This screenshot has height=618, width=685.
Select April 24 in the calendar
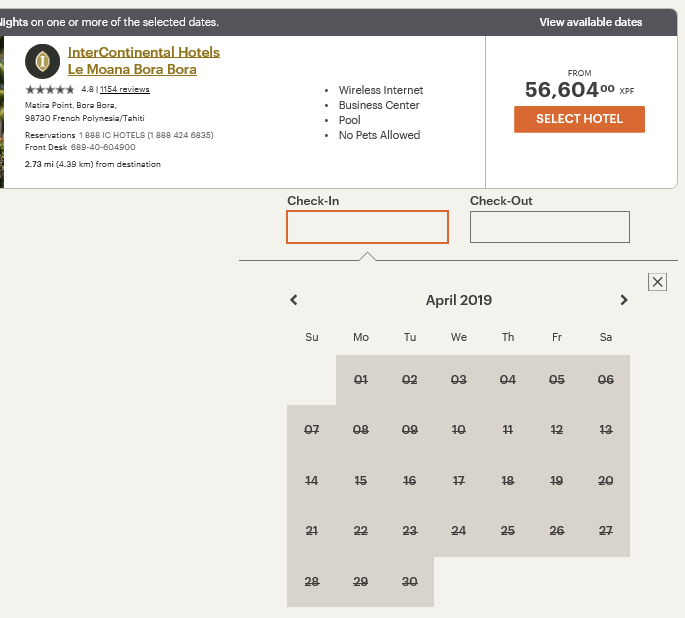tap(459, 531)
